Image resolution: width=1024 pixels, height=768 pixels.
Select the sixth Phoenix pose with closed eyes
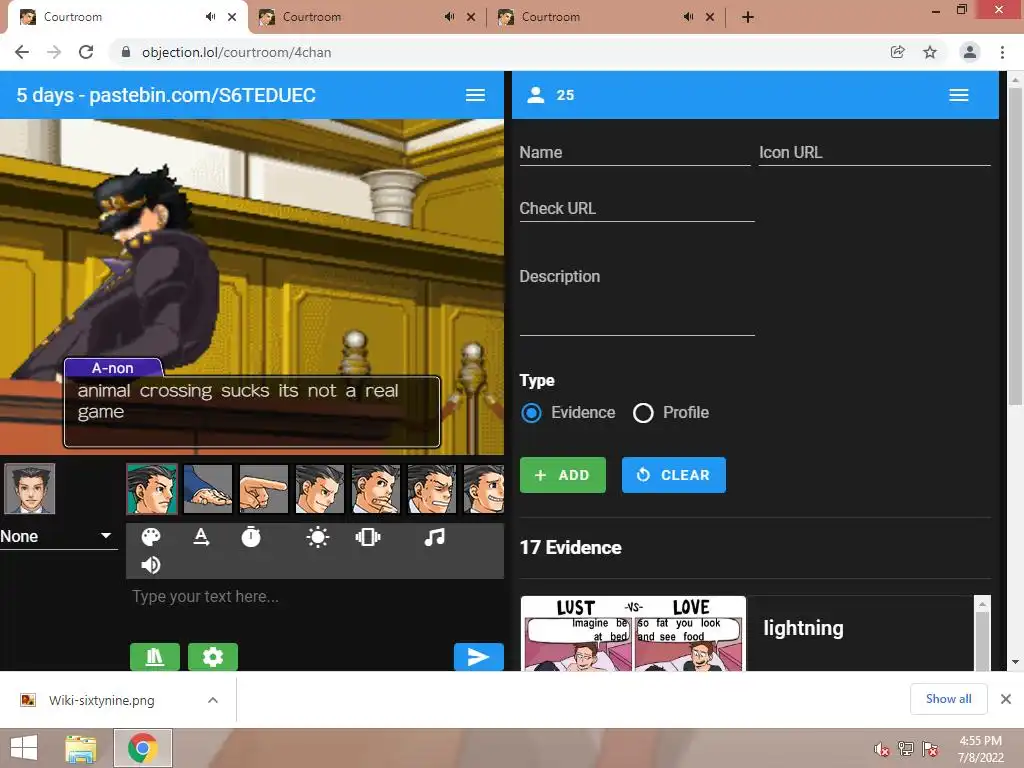pos(432,488)
